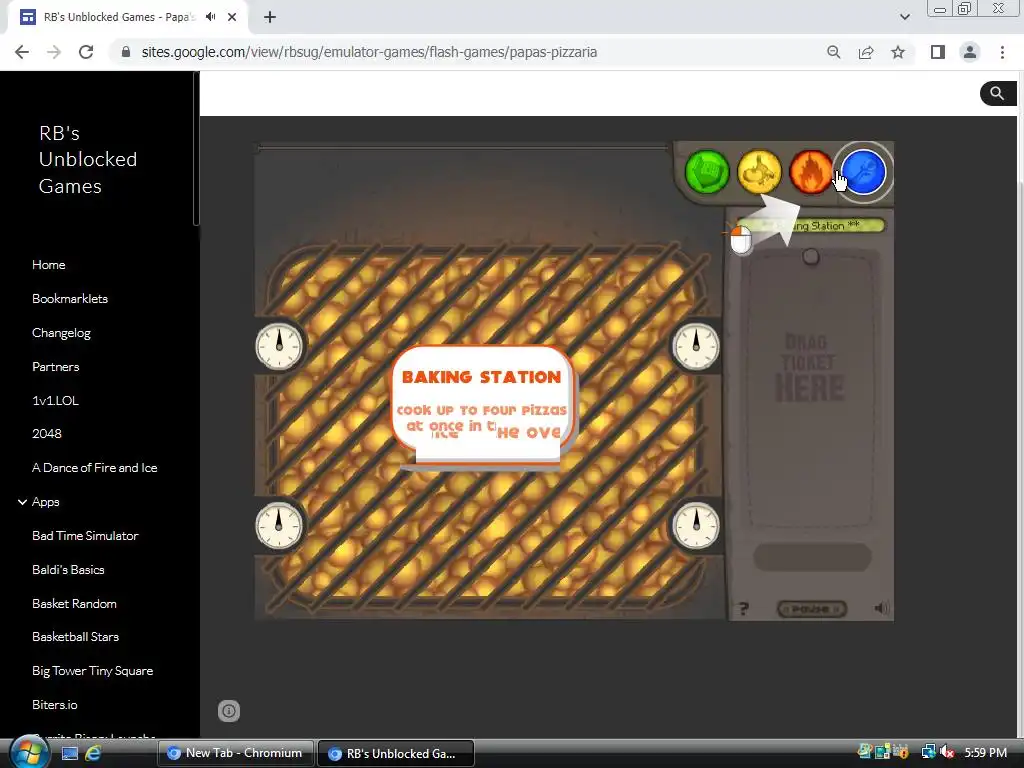Image resolution: width=1024 pixels, height=768 pixels.
Task: Click the page info circle icon
Action: tap(229, 711)
